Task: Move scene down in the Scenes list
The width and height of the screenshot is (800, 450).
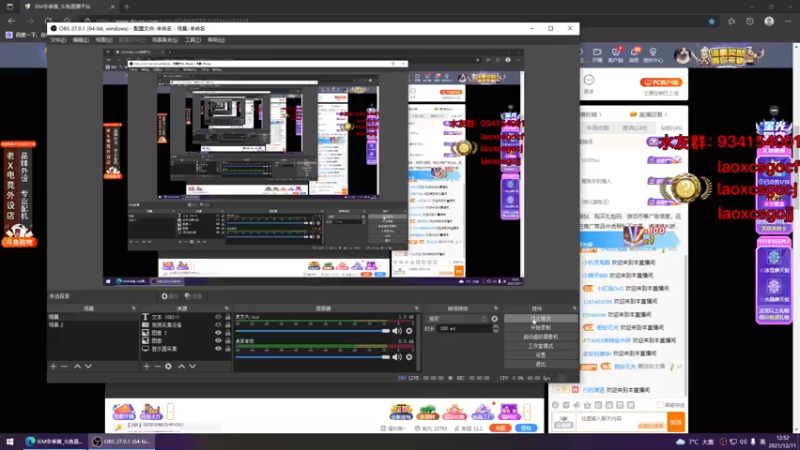Action: pyautogui.click(x=88, y=366)
